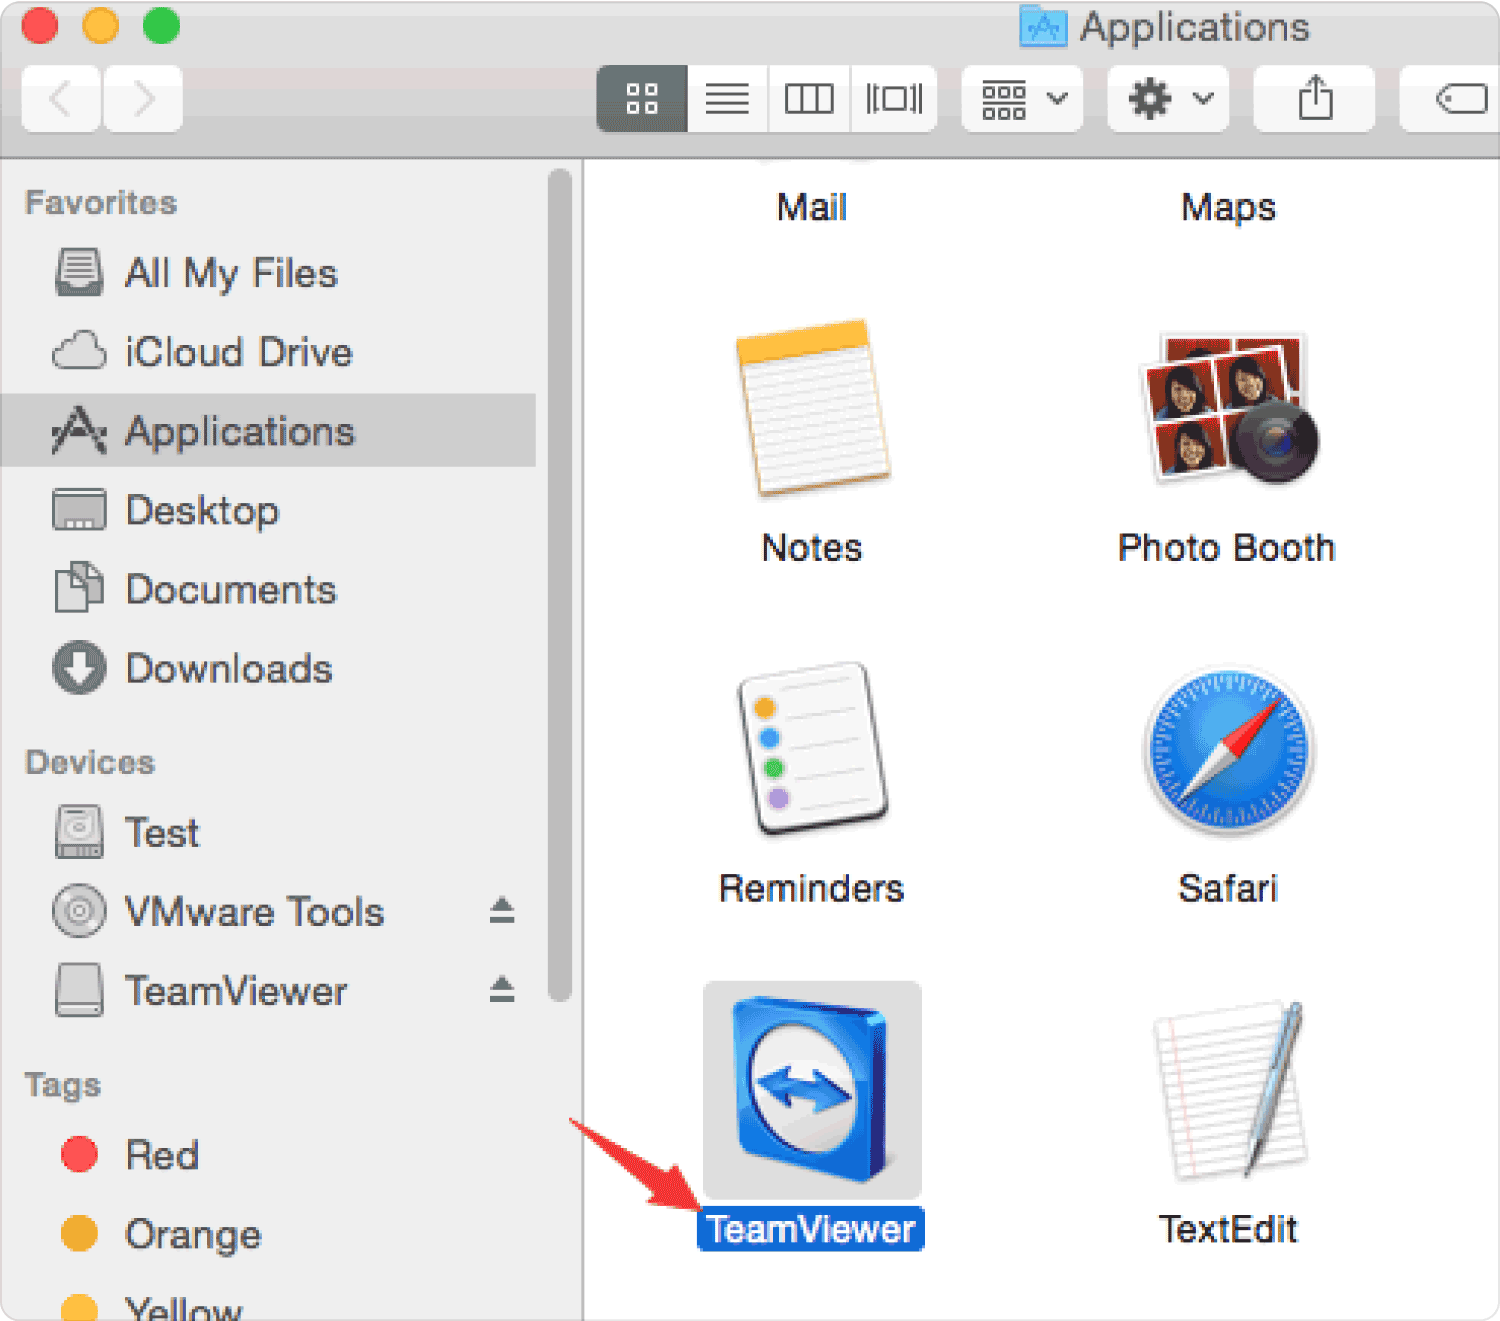1500x1321 pixels.
Task: Eject the TeamViewer volume
Action: click(502, 990)
